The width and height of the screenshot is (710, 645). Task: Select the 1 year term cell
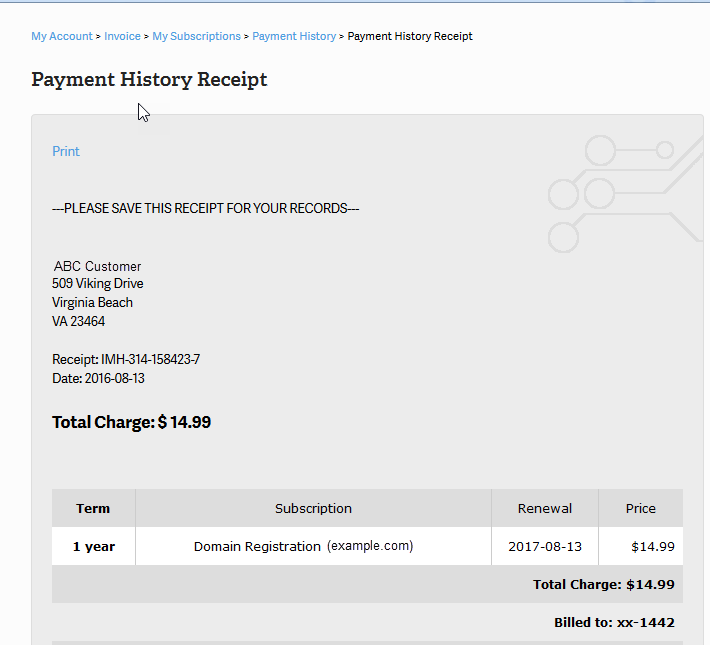pyautogui.click(x=93, y=546)
